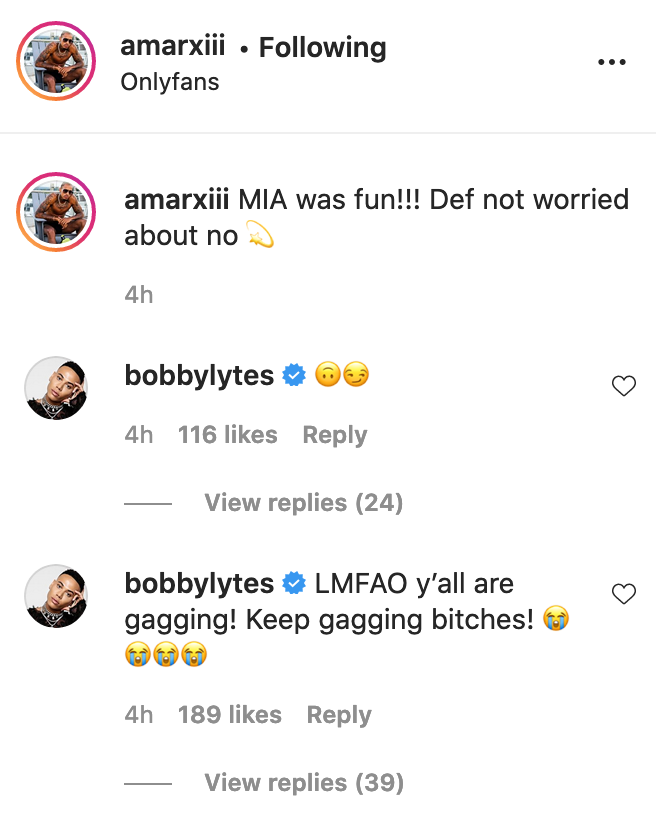View the 116 likes list

(227, 435)
